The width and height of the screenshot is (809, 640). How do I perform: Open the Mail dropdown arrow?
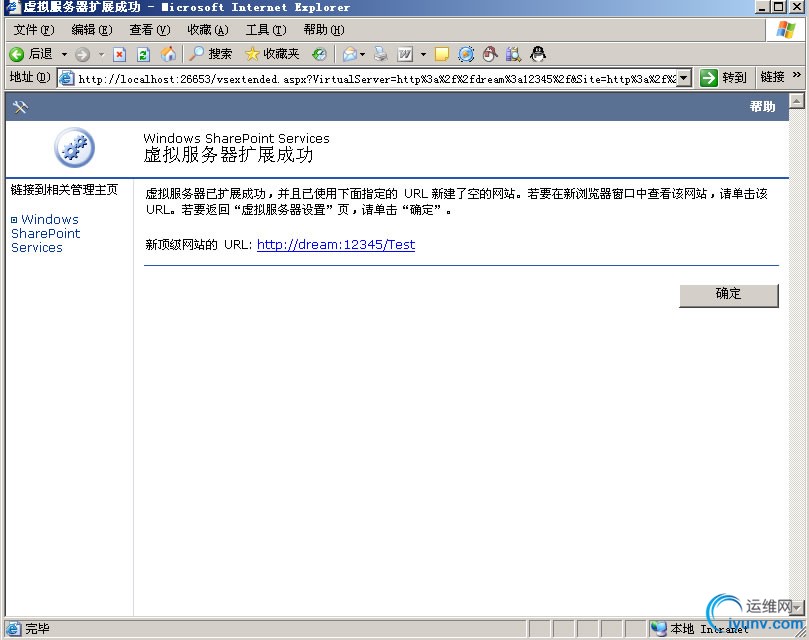pos(363,54)
